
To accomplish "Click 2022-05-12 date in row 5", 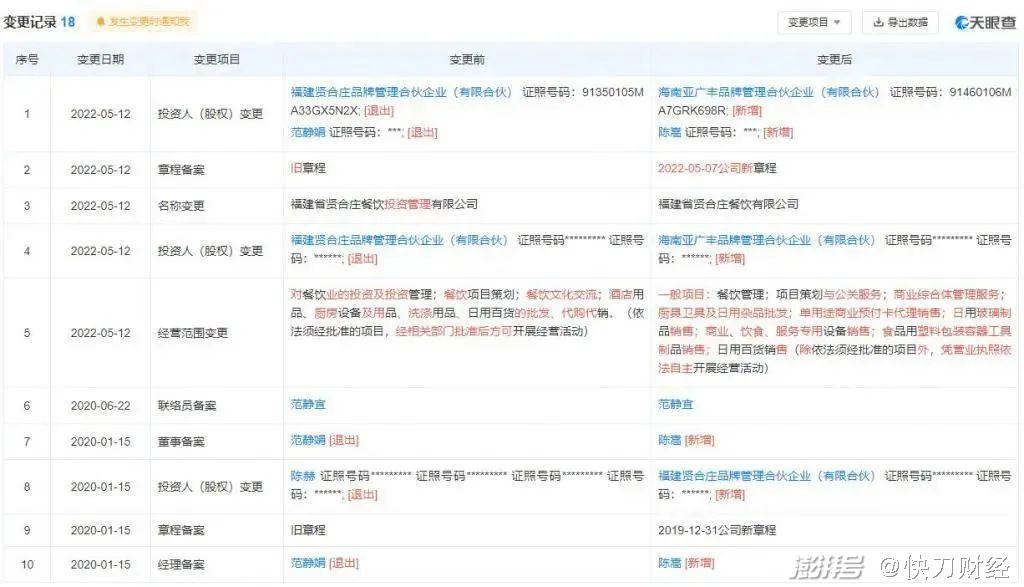I will (x=101, y=333).
